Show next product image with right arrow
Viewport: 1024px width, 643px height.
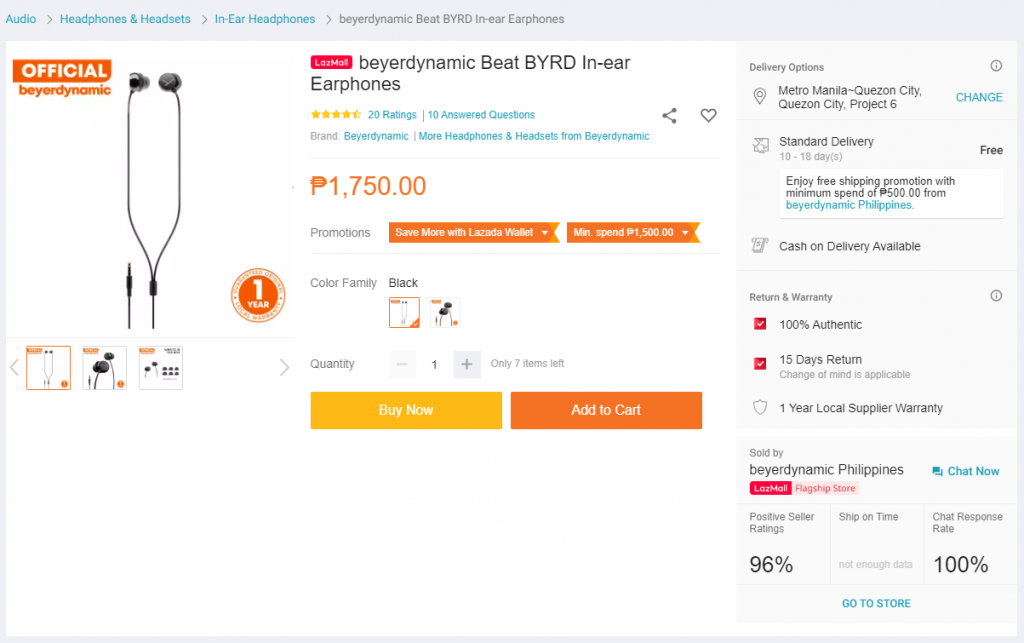click(x=284, y=367)
